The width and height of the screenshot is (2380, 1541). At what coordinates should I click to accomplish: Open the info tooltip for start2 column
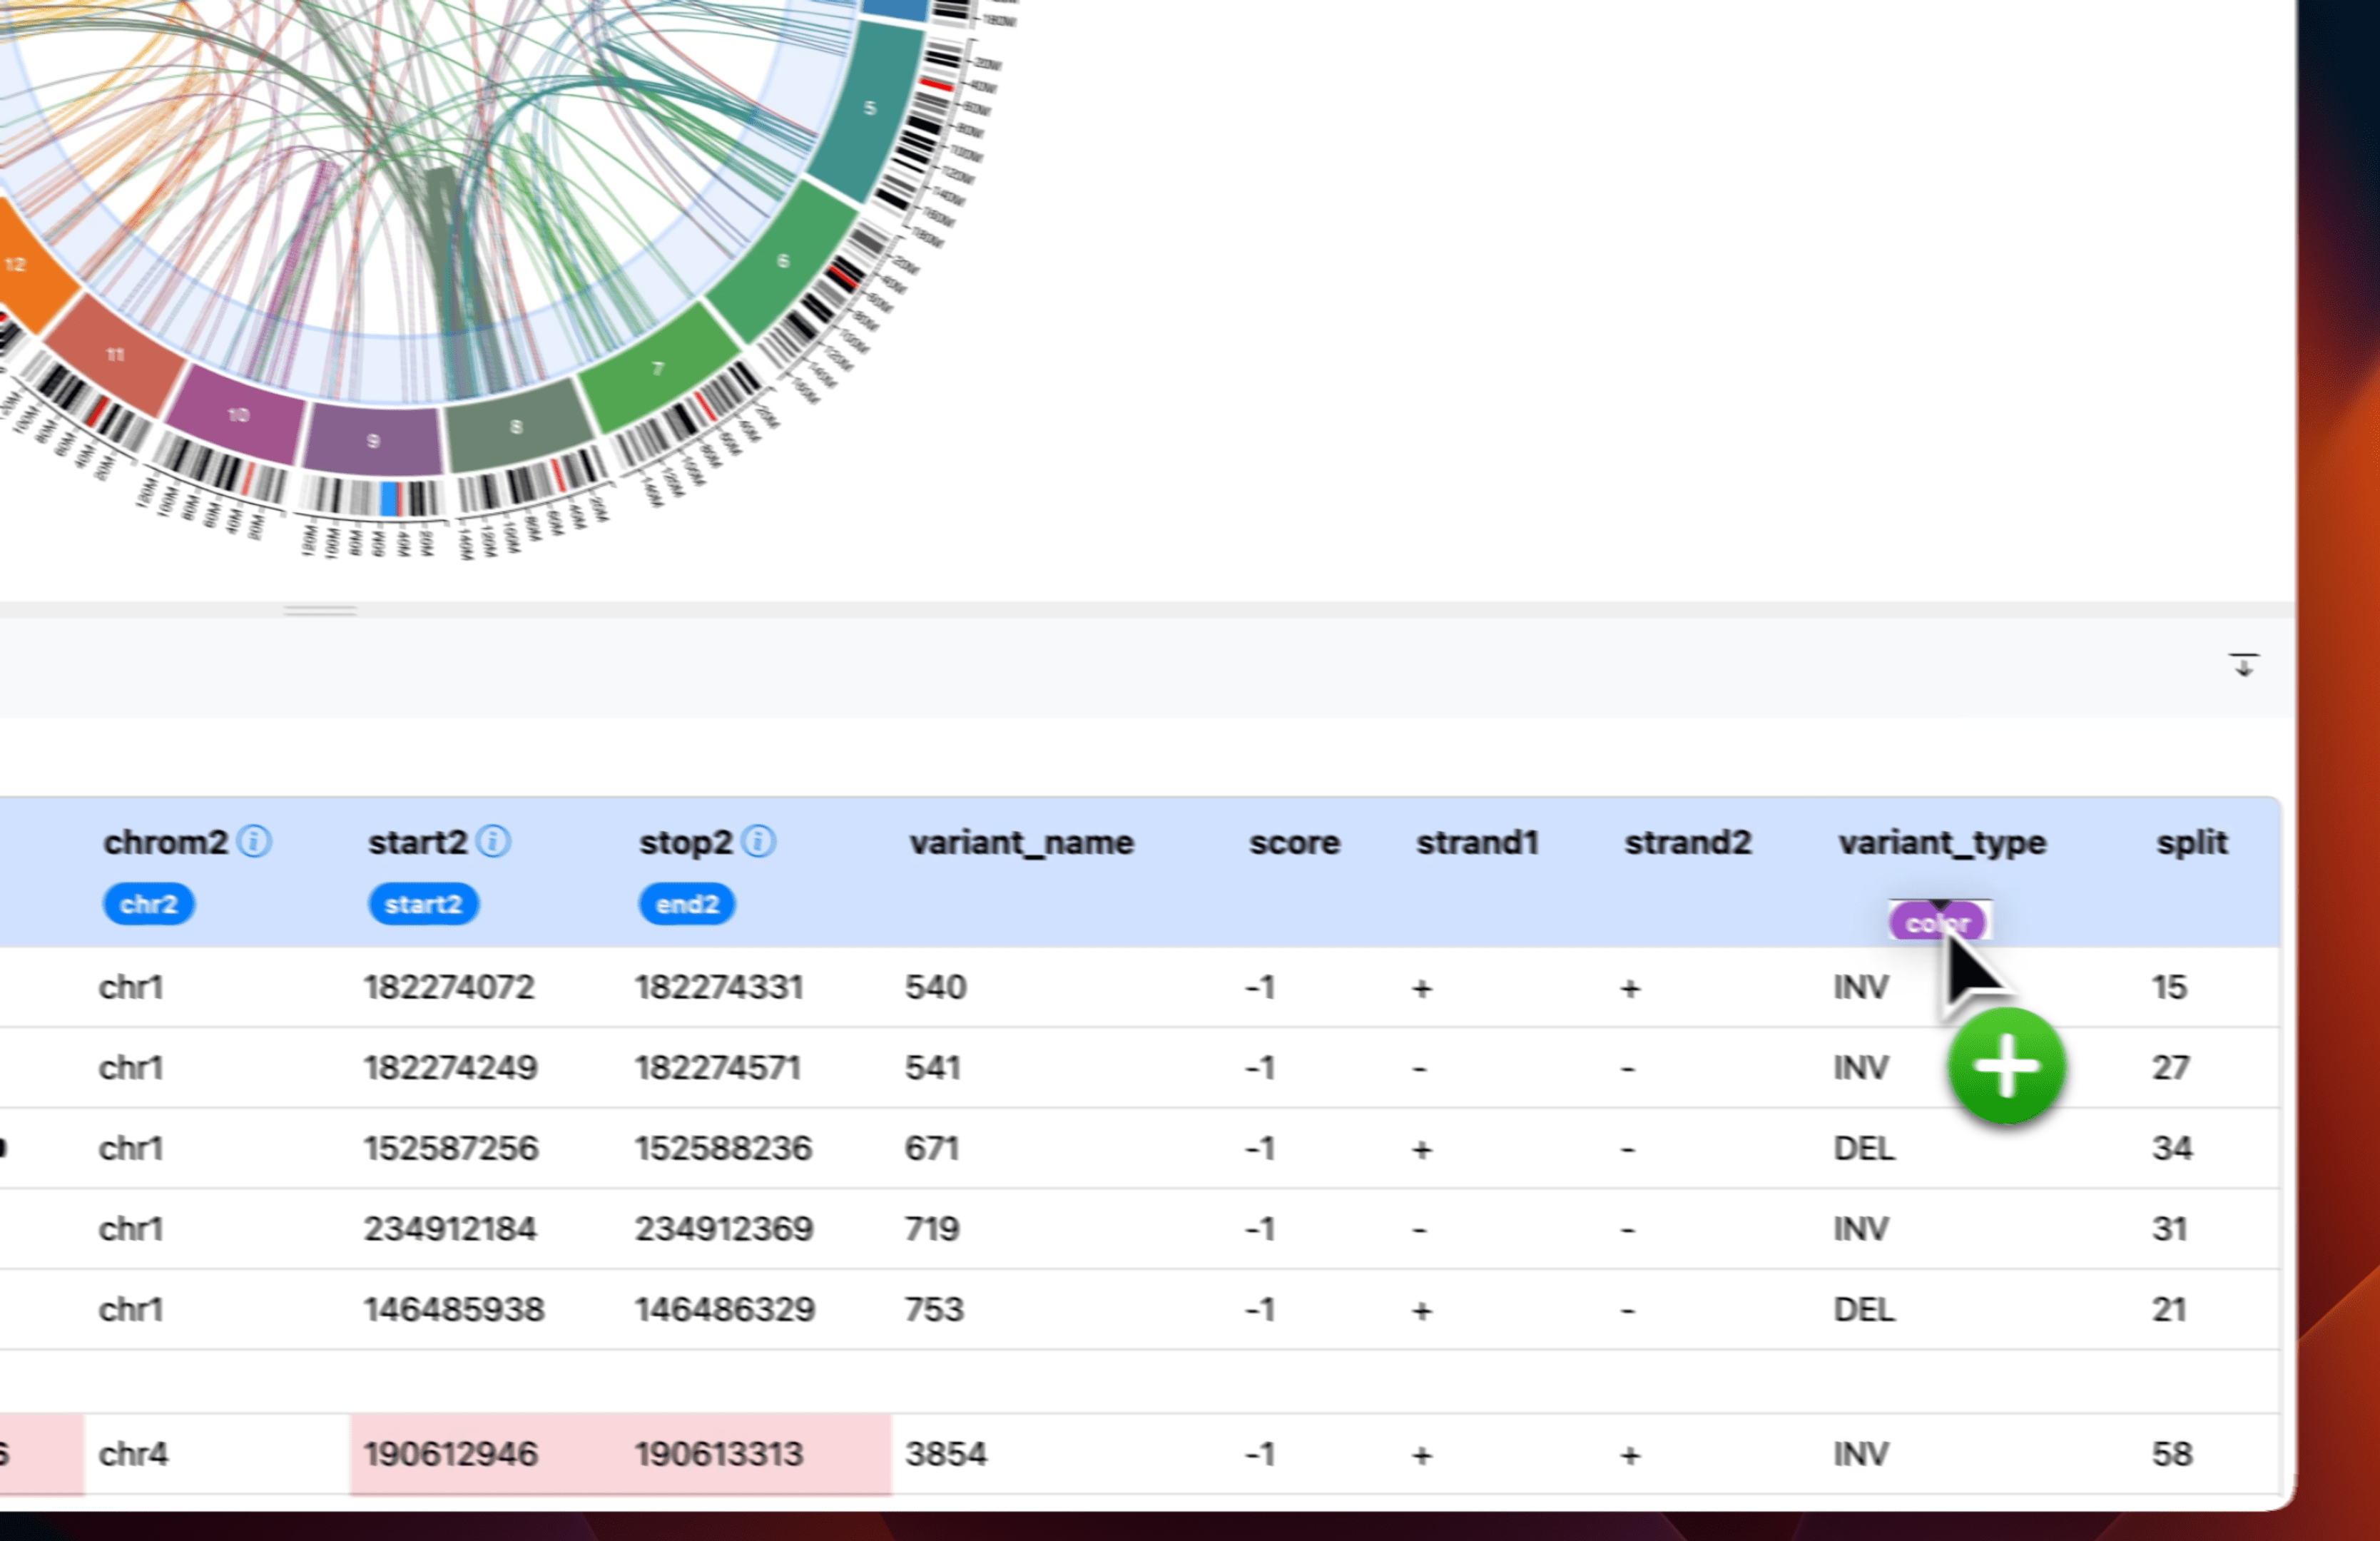click(x=494, y=841)
